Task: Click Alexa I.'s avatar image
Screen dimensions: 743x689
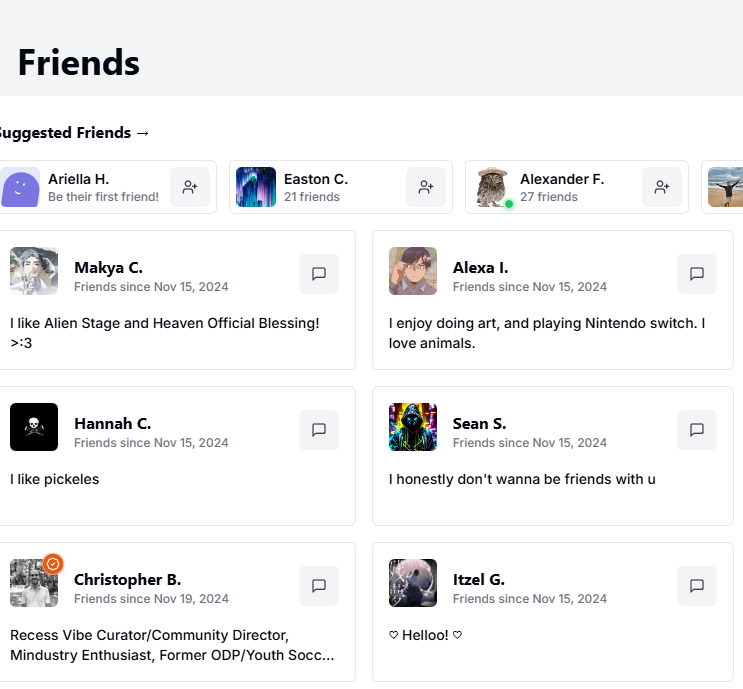Action: point(413,271)
